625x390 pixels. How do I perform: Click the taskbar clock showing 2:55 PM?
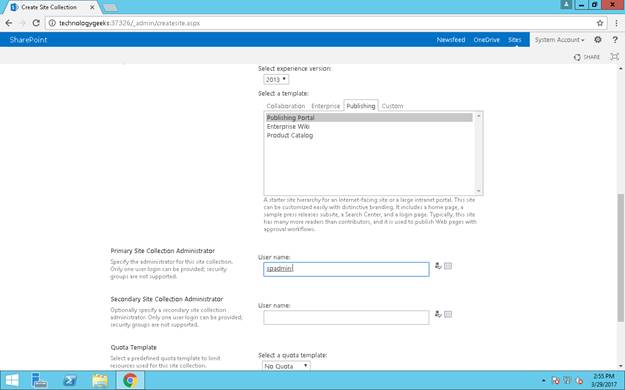[x=603, y=380]
